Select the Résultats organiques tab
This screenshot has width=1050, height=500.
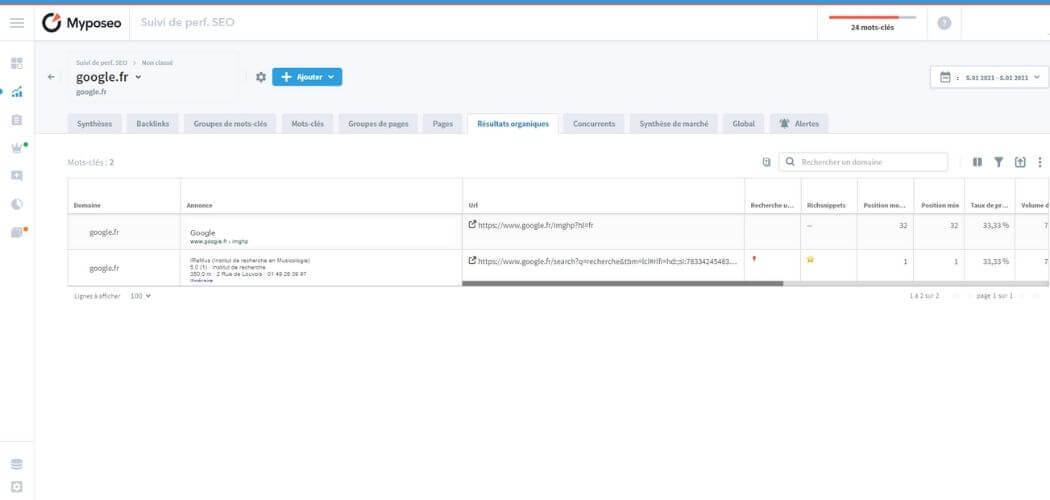513,124
